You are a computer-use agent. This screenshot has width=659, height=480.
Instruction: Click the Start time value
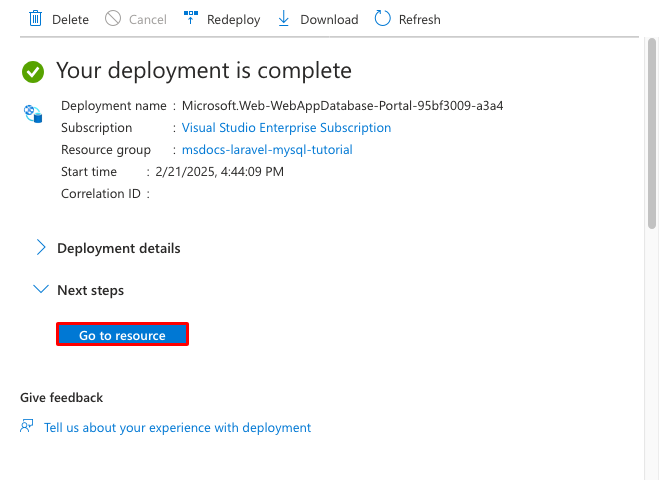pyautogui.click(x=218, y=172)
